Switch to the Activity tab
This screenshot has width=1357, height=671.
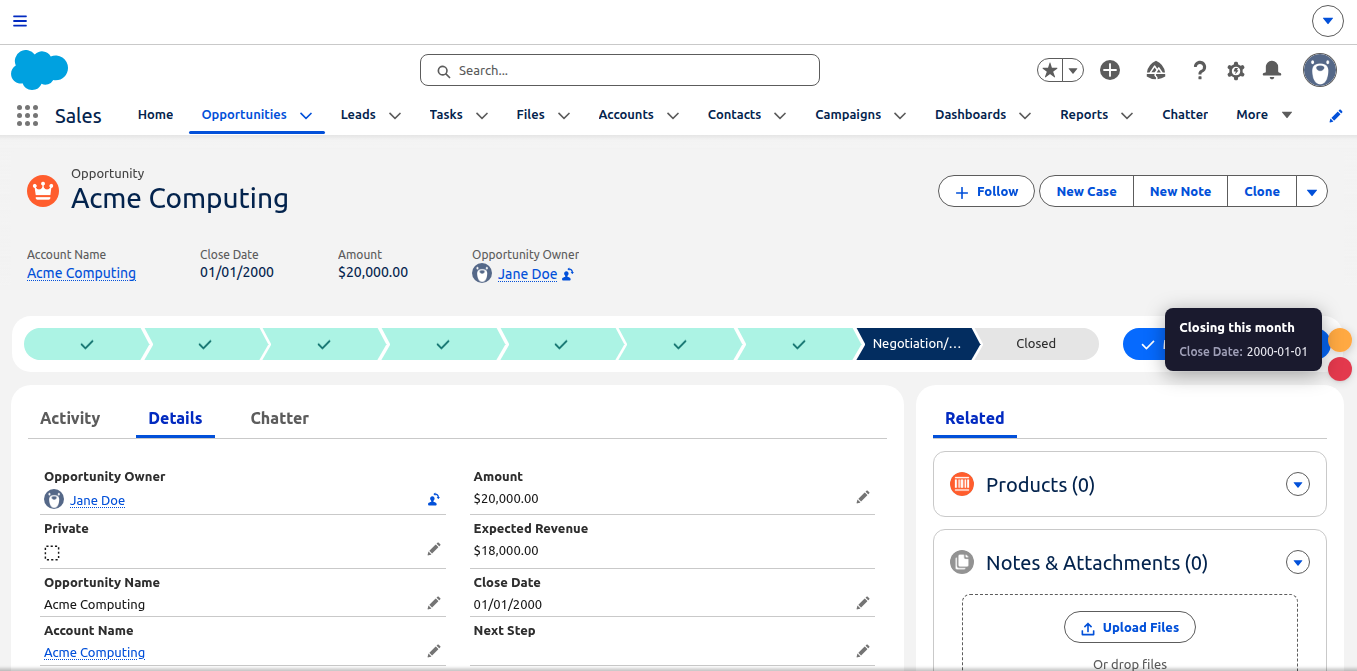pyautogui.click(x=70, y=418)
